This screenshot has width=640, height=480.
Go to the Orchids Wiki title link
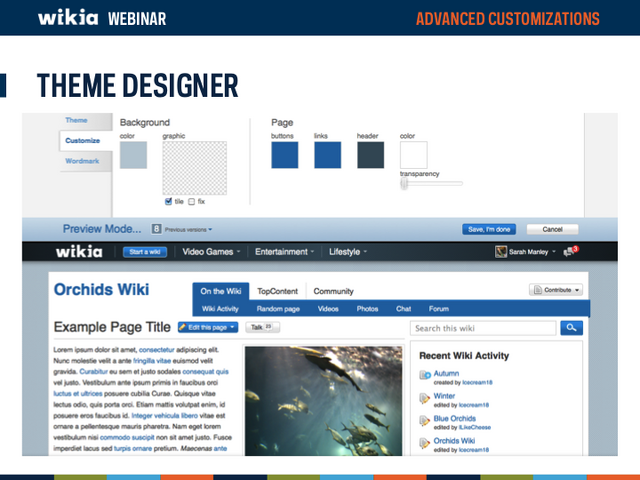(x=101, y=289)
